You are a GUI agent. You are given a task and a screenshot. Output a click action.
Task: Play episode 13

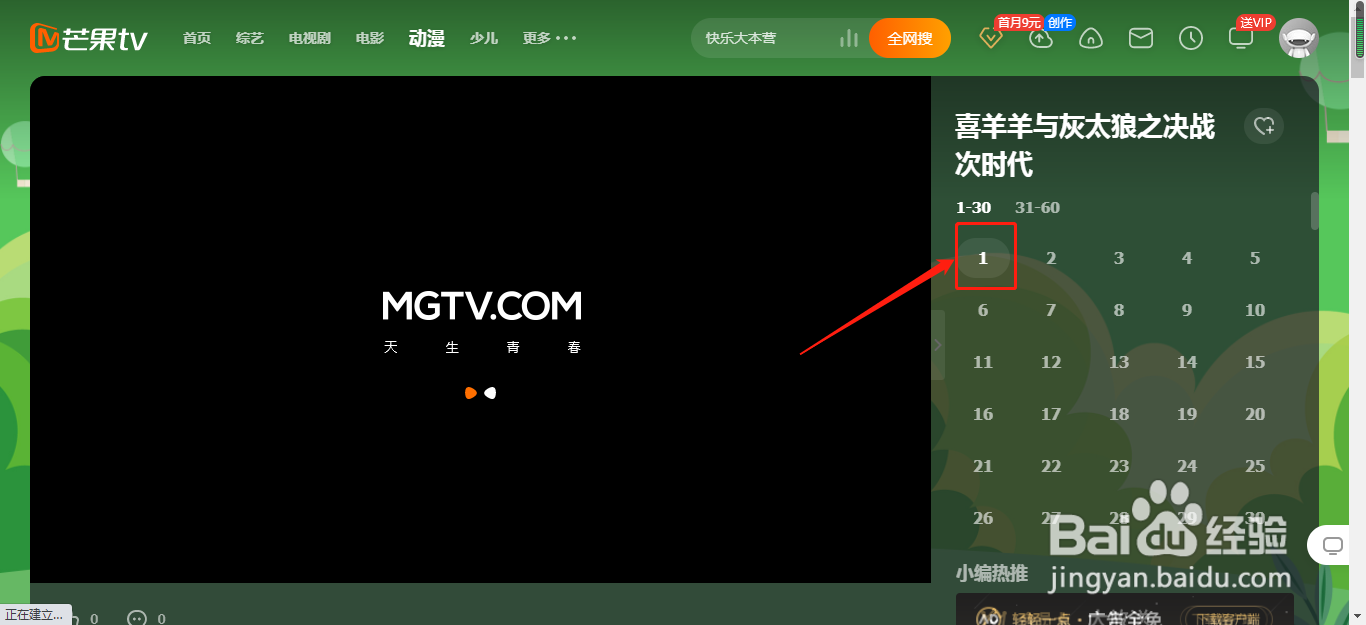point(1119,362)
